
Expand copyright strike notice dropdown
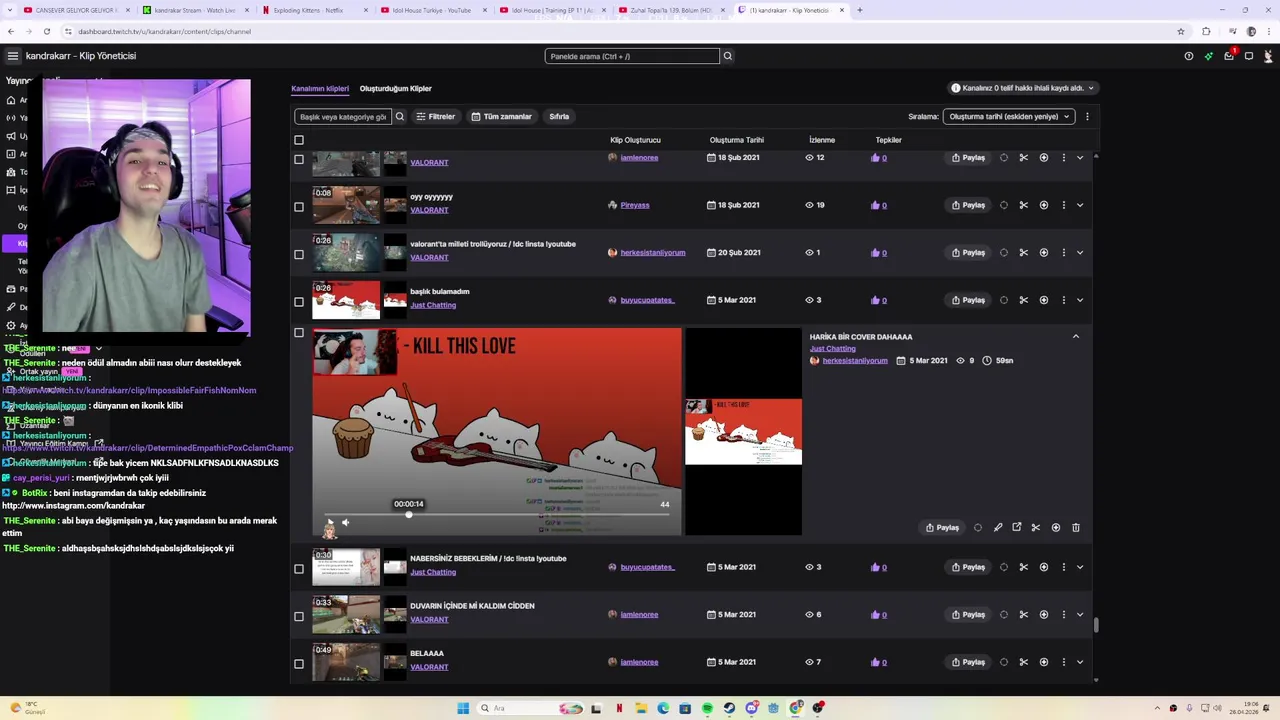pyautogui.click(x=1022, y=88)
